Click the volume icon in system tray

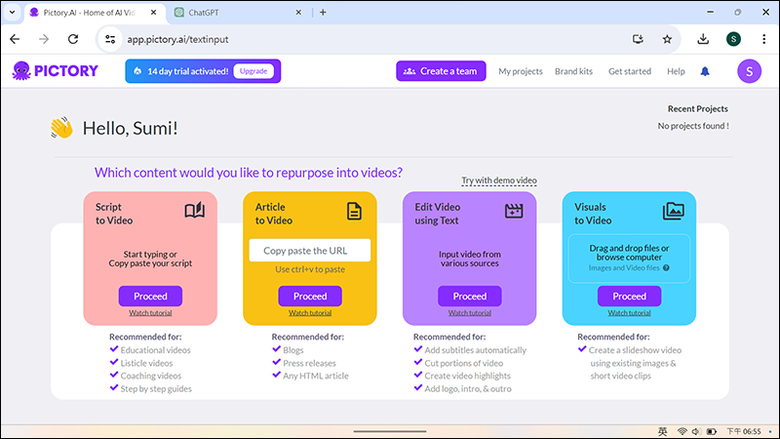tap(696, 431)
